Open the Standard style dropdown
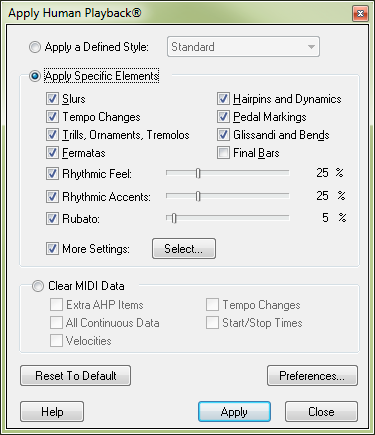 click(x=243, y=47)
